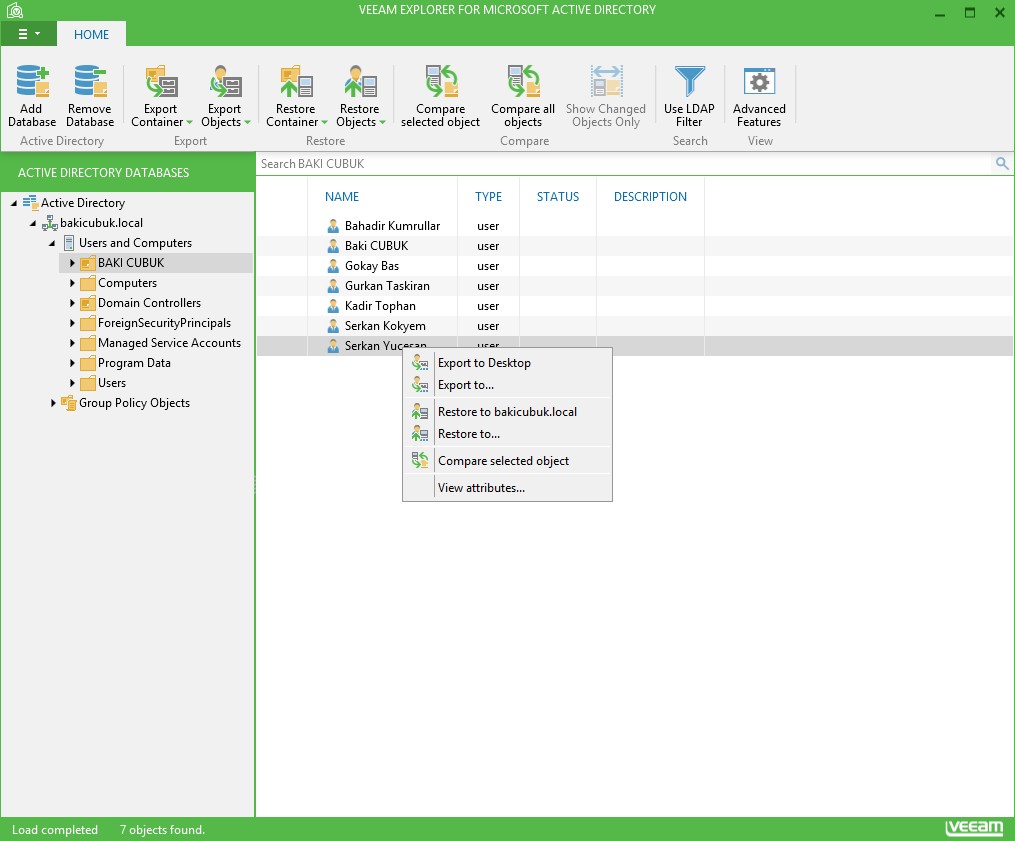Click the Search BAKI CUBUK field
This screenshot has width=1015, height=841.
click(x=623, y=164)
